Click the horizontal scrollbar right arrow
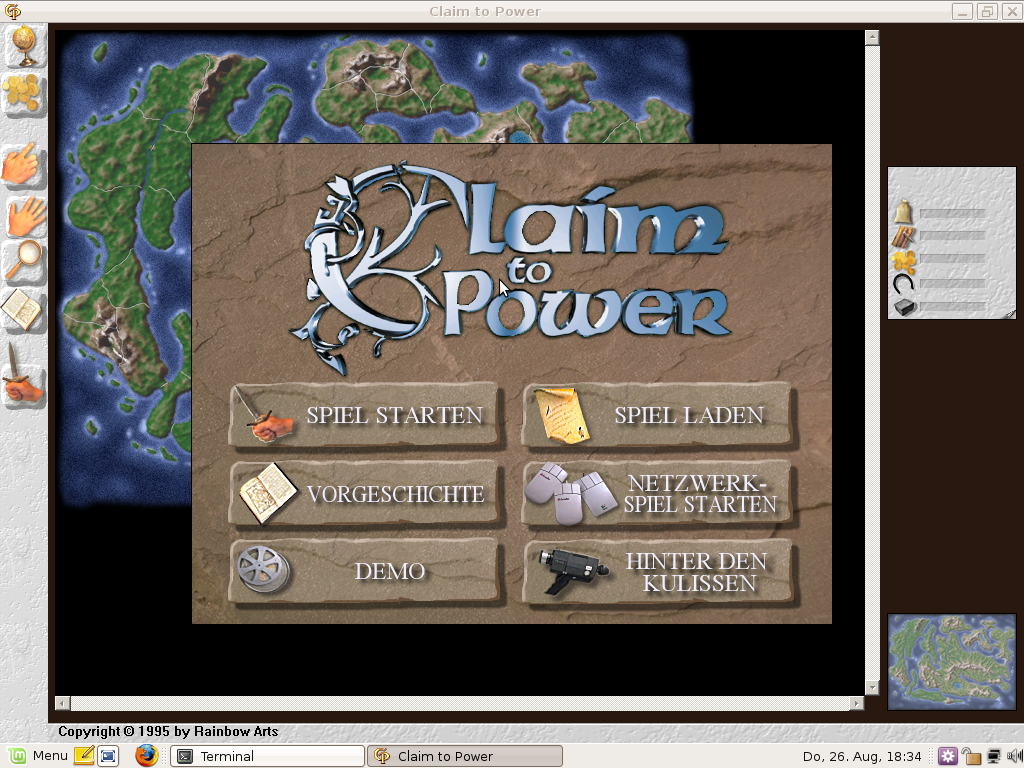The height and width of the screenshot is (768, 1024). click(x=856, y=704)
